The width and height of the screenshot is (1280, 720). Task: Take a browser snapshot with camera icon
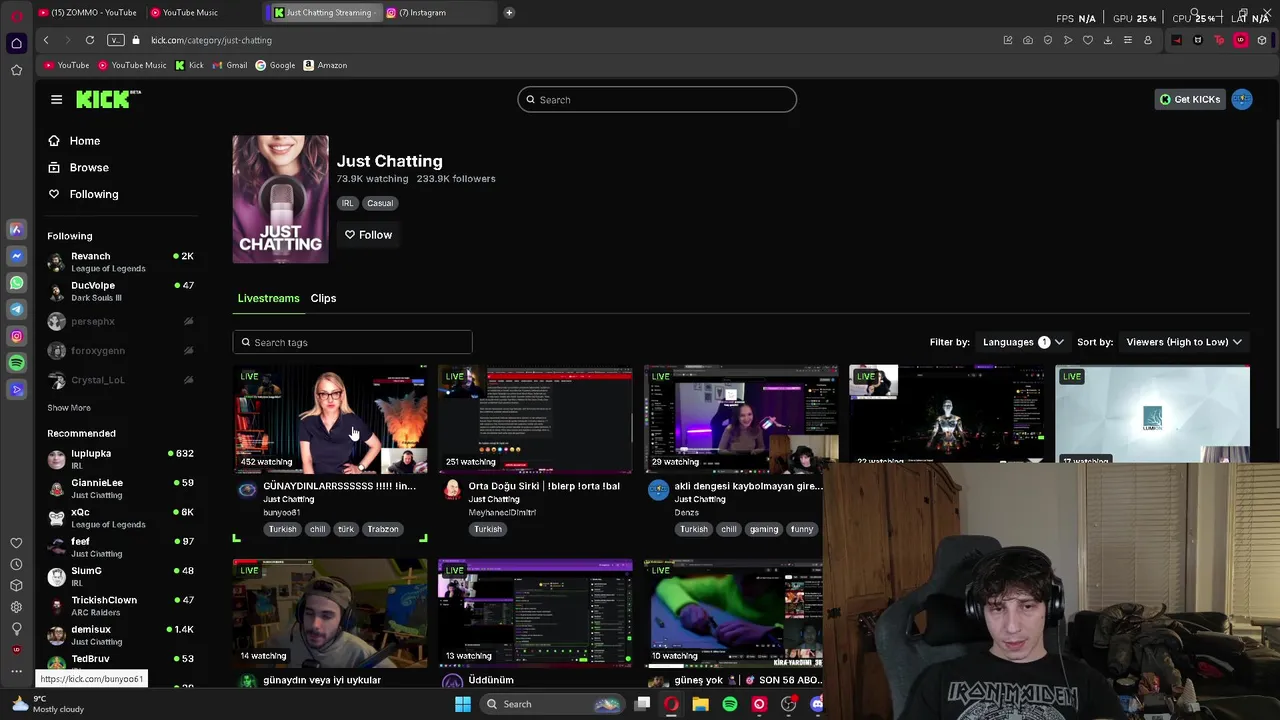click(1028, 40)
